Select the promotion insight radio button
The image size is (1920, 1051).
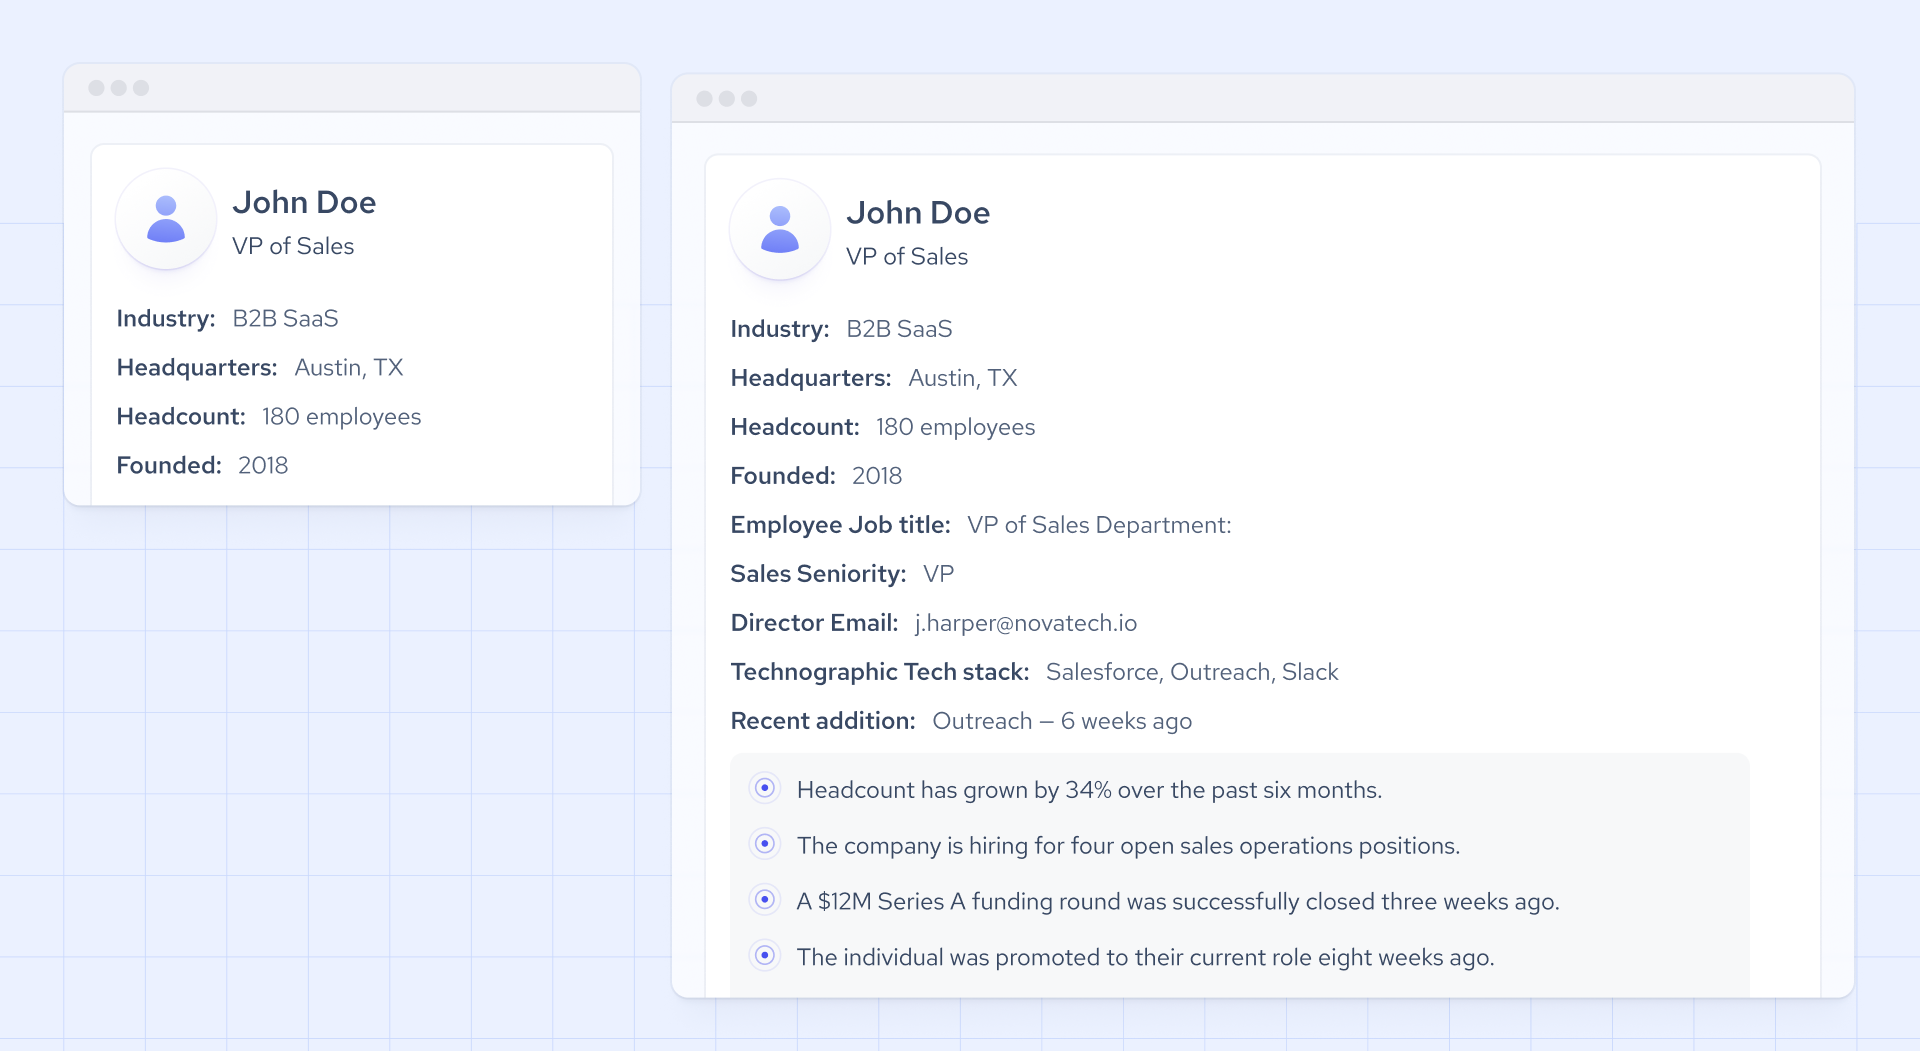[765, 956]
